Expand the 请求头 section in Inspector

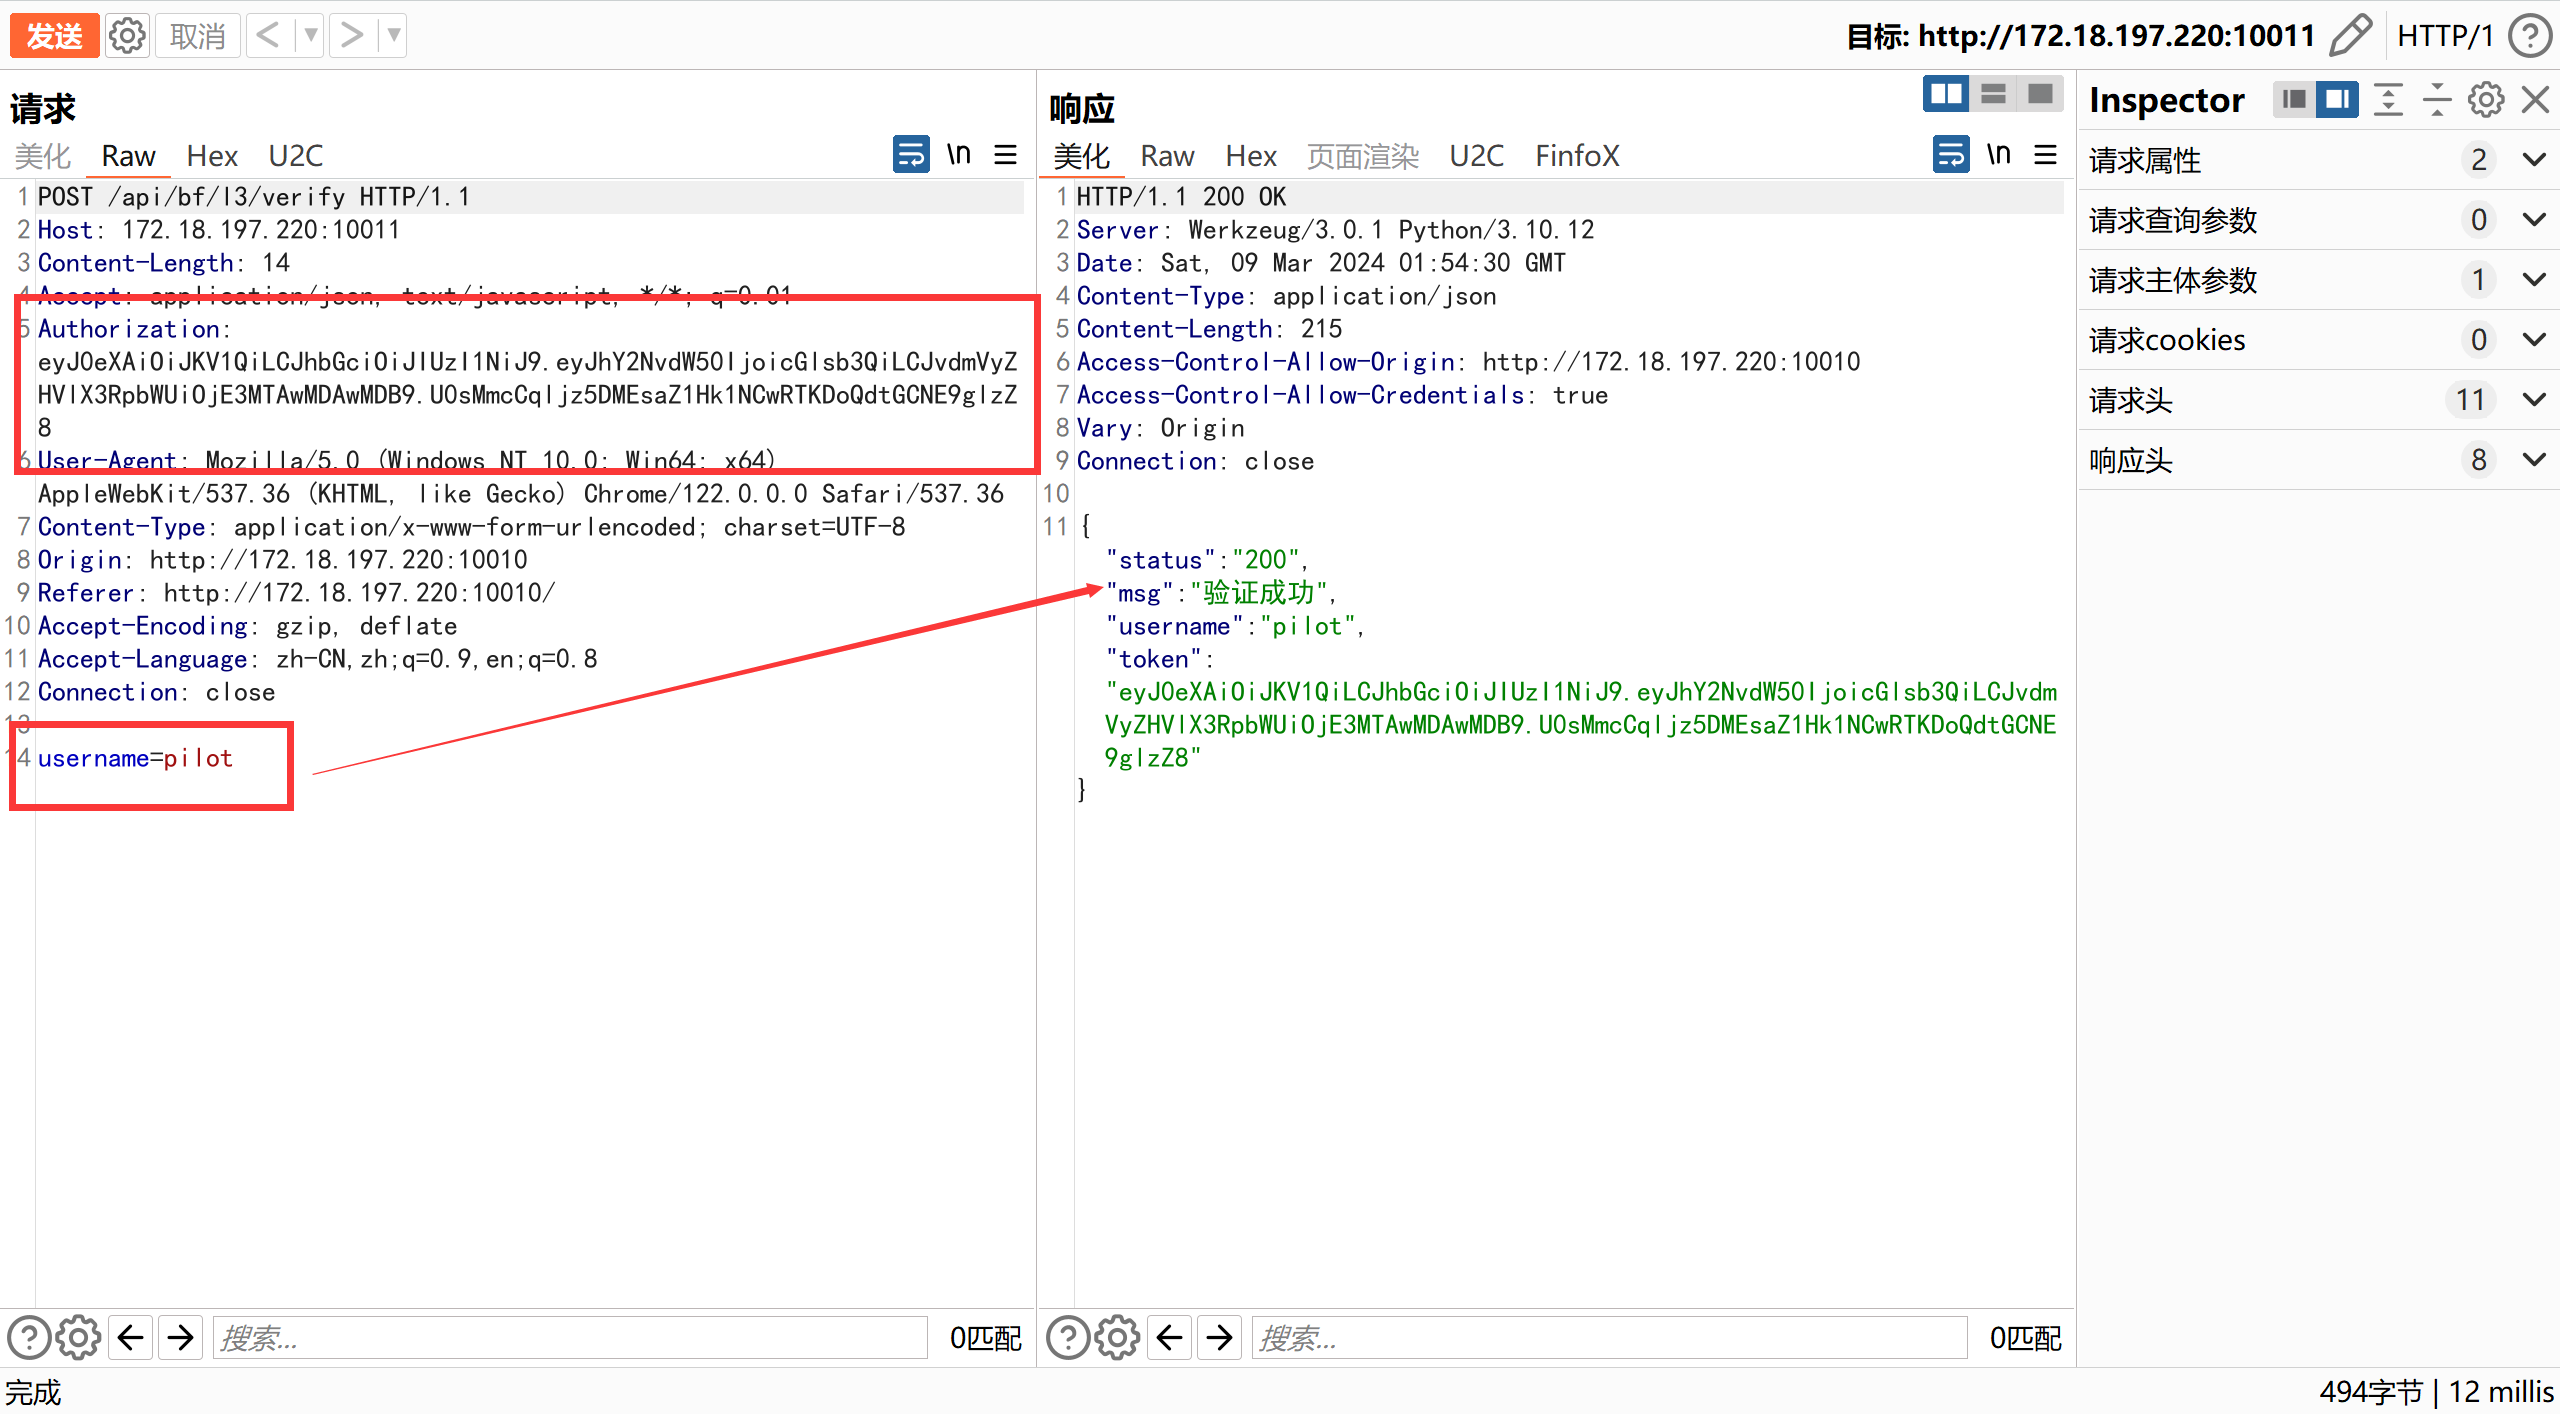[2534, 400]
